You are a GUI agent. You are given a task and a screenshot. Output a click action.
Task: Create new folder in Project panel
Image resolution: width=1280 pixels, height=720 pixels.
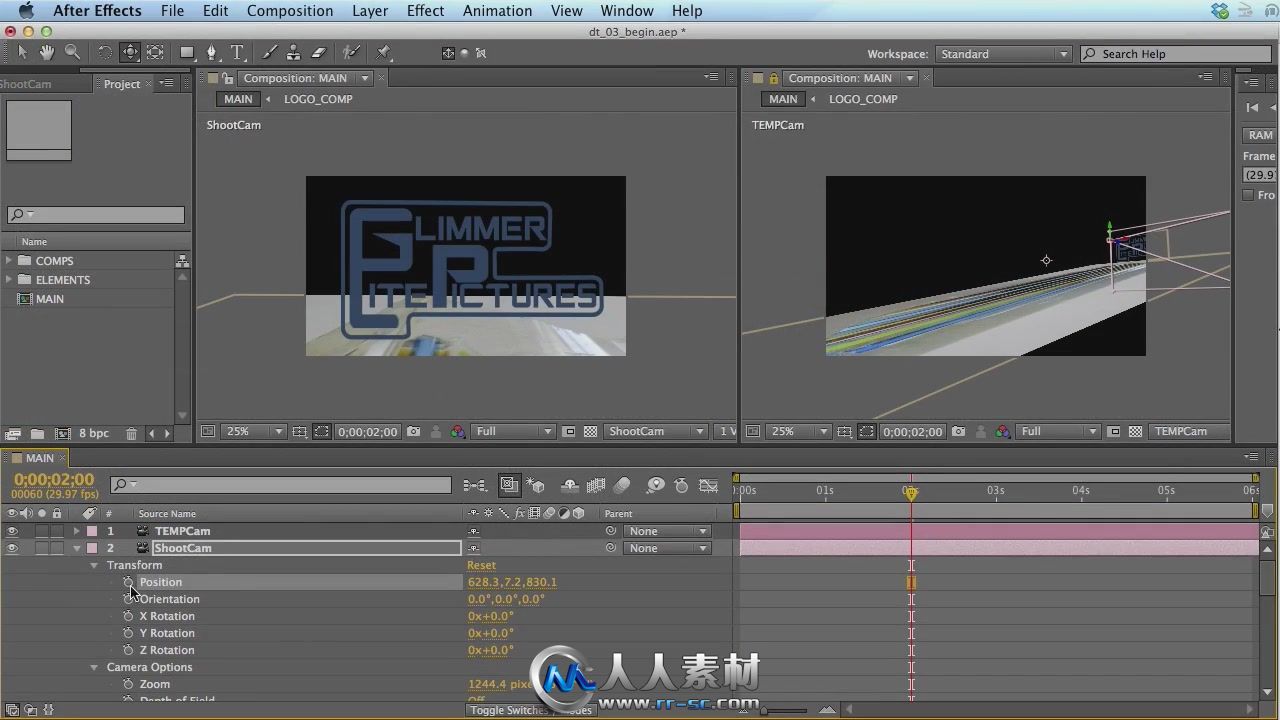point(37,434)
